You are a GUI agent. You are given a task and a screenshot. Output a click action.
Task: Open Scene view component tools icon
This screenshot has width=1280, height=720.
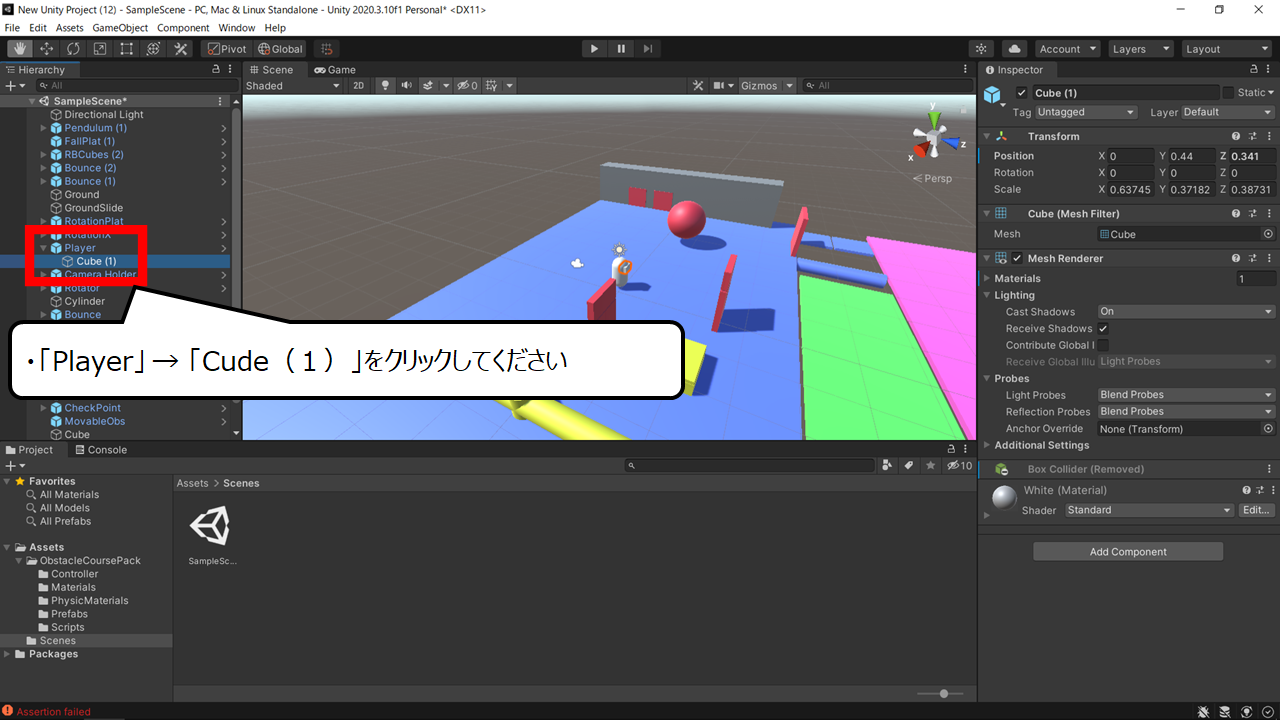(699, 86)
